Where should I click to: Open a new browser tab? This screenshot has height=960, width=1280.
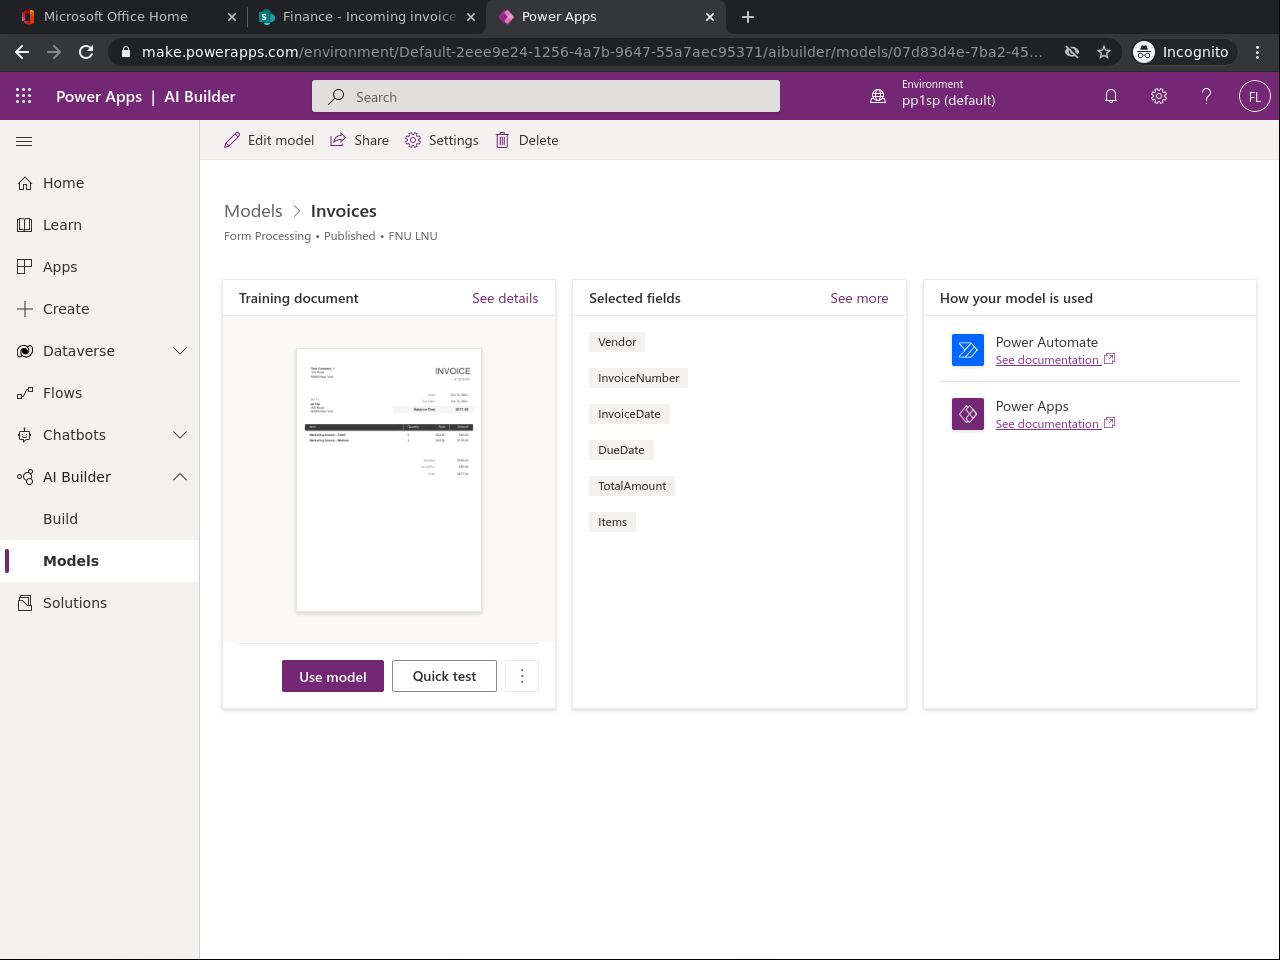(x=748, y=17)
